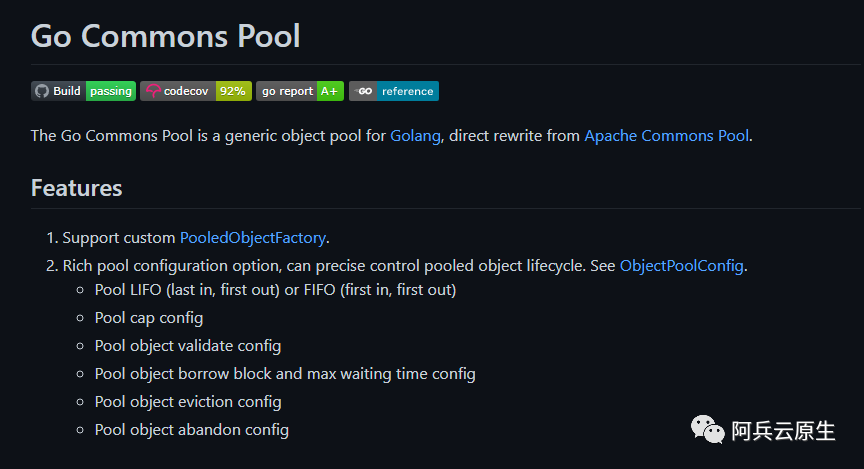Click Pool object eviction config item

point(188,402)
